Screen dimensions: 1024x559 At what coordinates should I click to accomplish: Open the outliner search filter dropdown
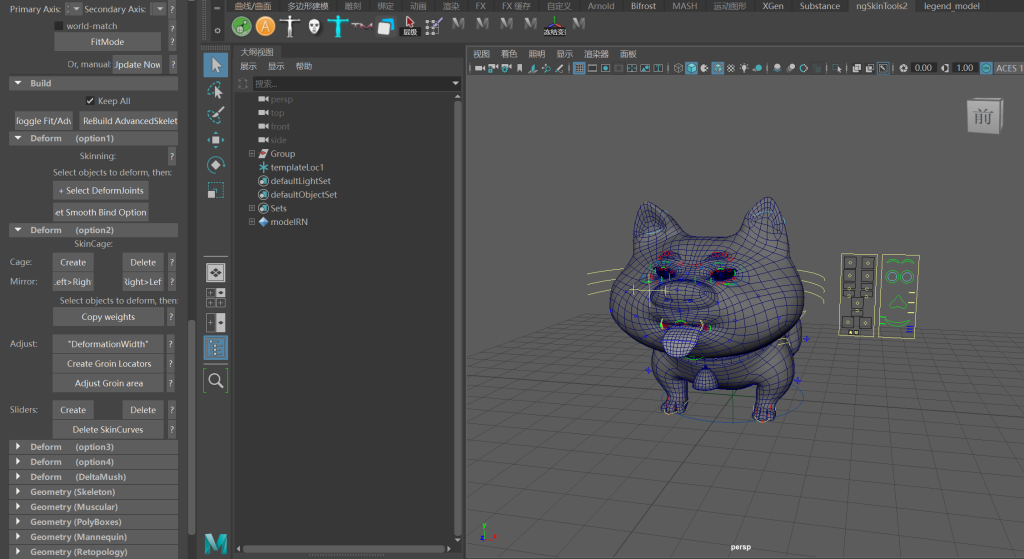coord(455,84)
